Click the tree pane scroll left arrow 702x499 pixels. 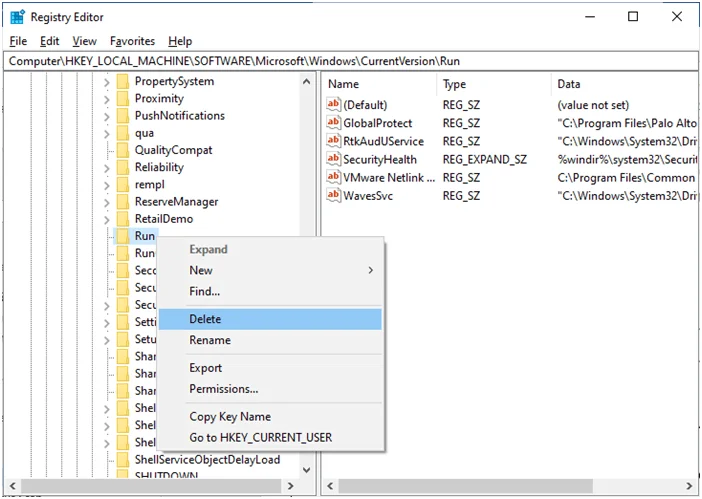click(x=13, y=486)
